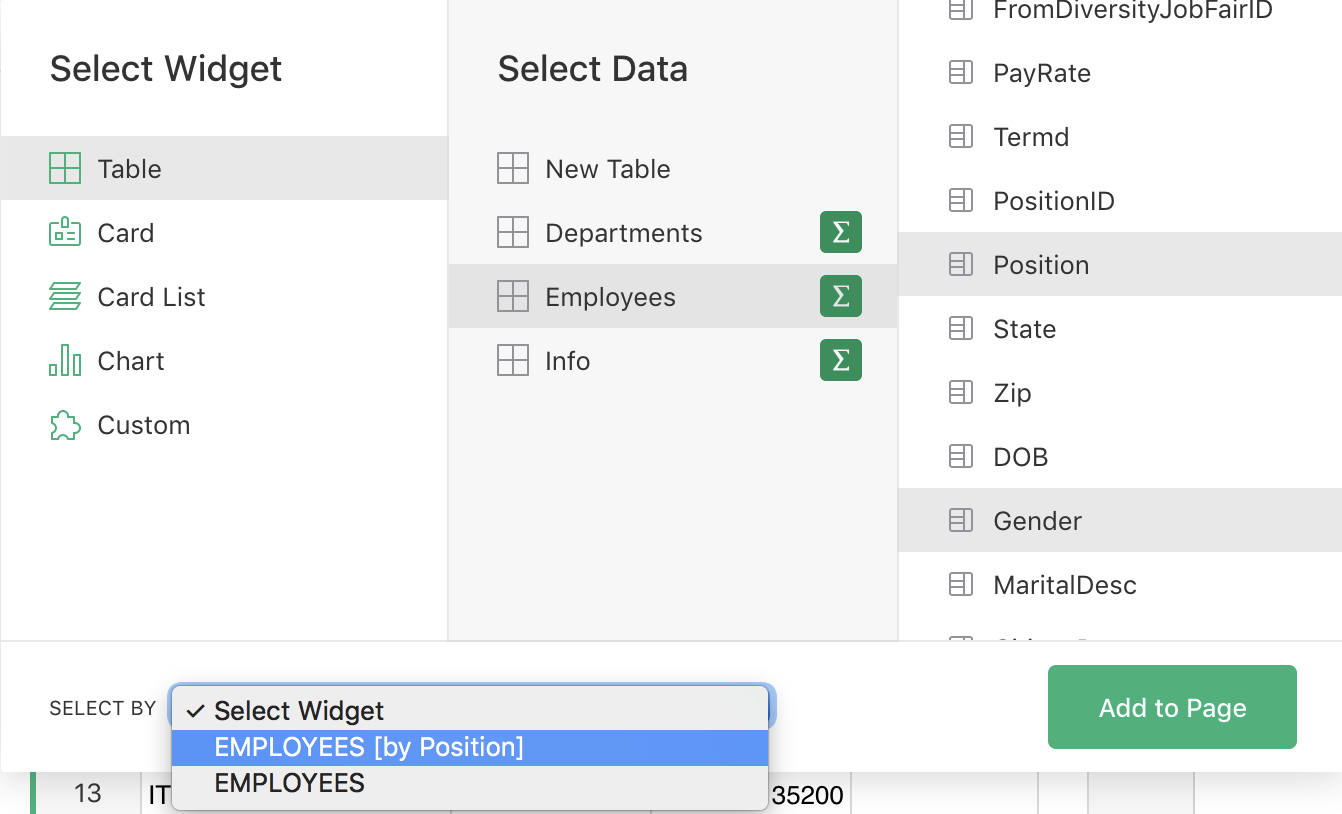The image size is (1342, 814).
Task: Toggle summary sigma for Departments
Action: [x=840, y=232]
